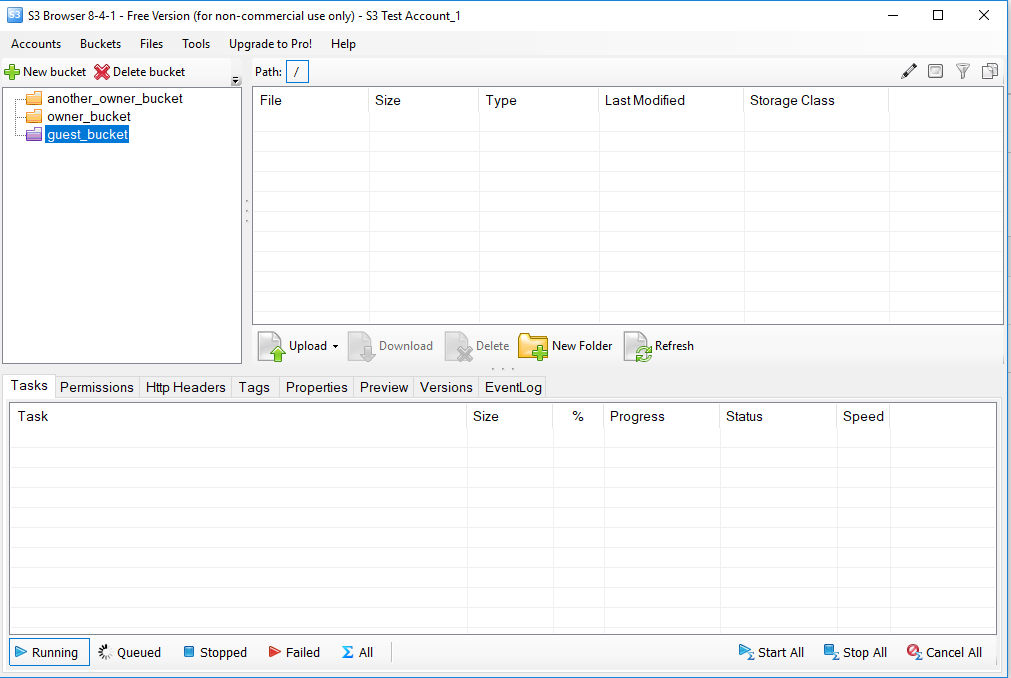
Task: Switch to the Permissions tab
Action: click(96, 387)
